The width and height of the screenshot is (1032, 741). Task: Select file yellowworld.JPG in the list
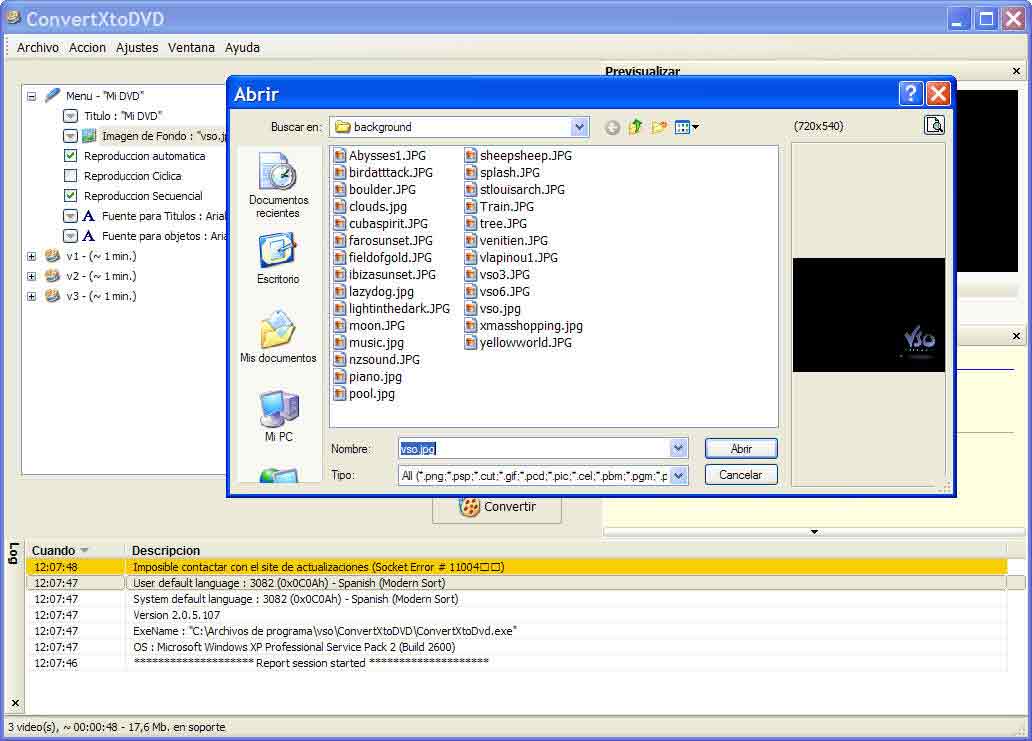(519, 343)
